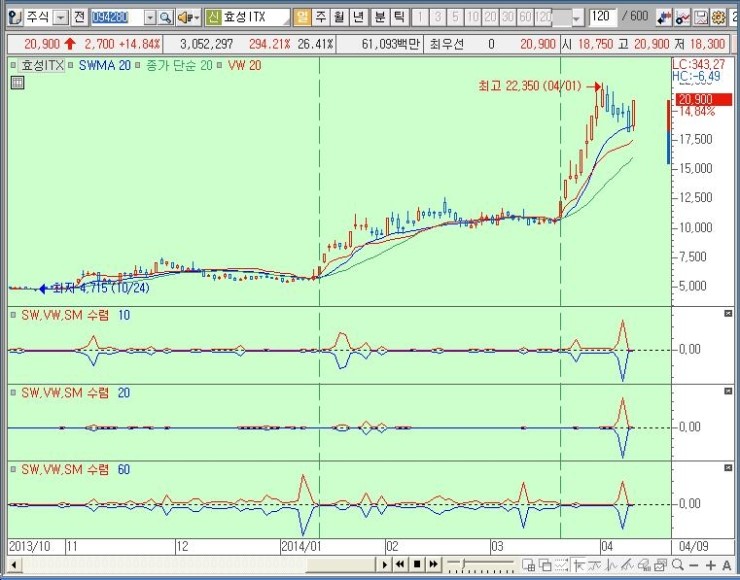Select the 주 (weekly) period tab
740x580 pixels.
pos(320,18)
